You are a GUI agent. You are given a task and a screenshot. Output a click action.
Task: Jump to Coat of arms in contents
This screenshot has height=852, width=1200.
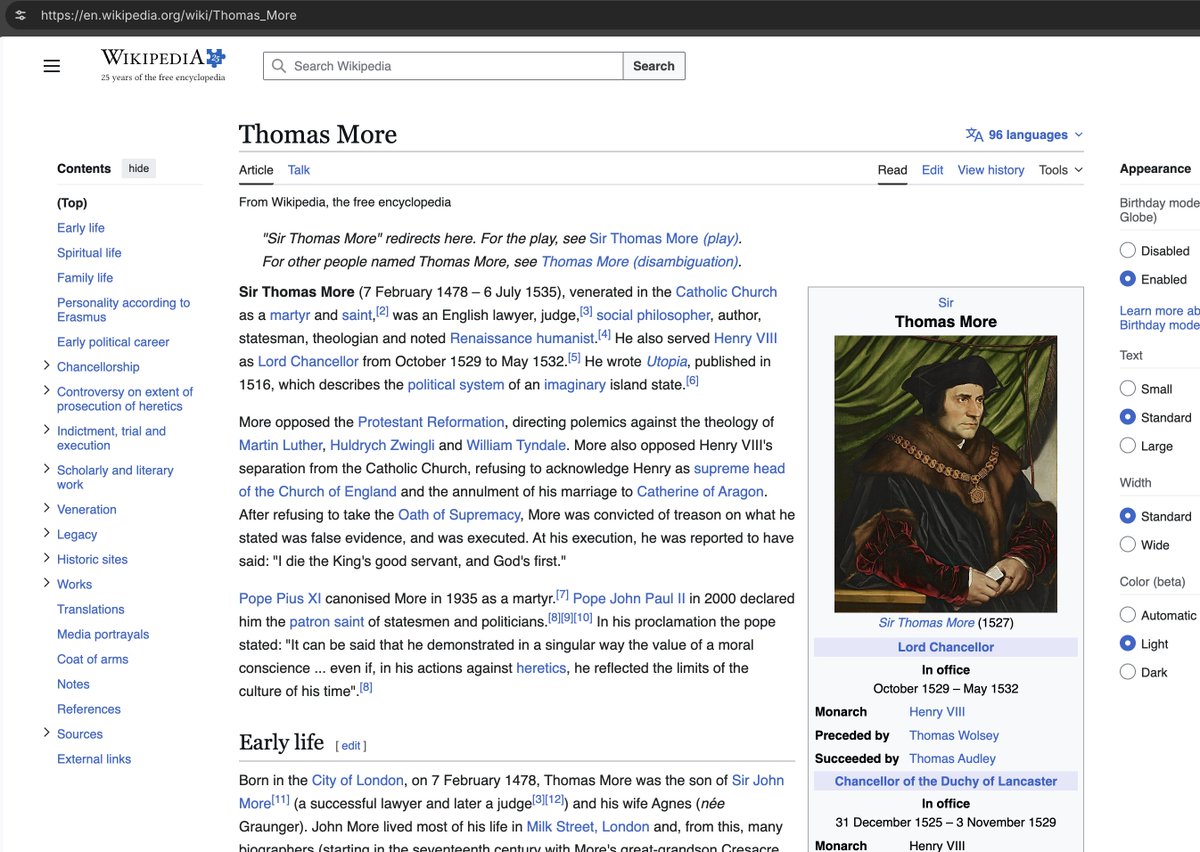pyautogui.click(x=93, y=658)
